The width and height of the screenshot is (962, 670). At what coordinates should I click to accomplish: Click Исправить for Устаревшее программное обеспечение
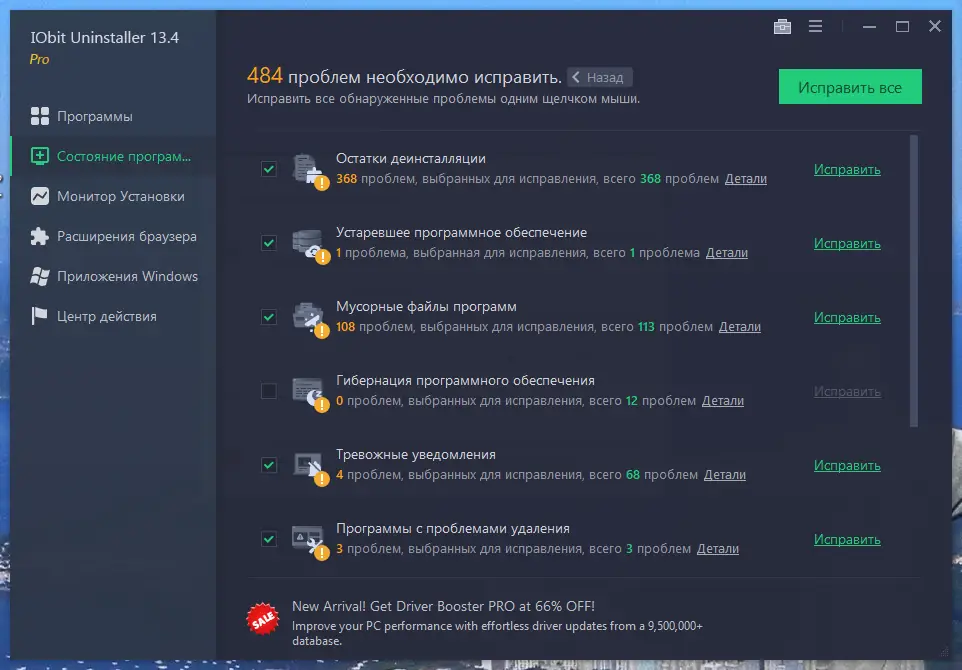(x=847, y=244)
